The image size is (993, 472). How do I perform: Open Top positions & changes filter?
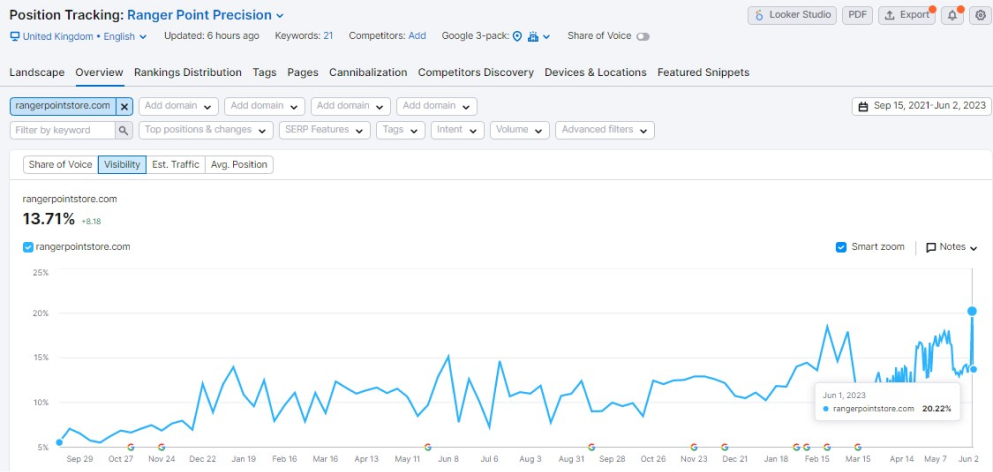click(206, 130)
